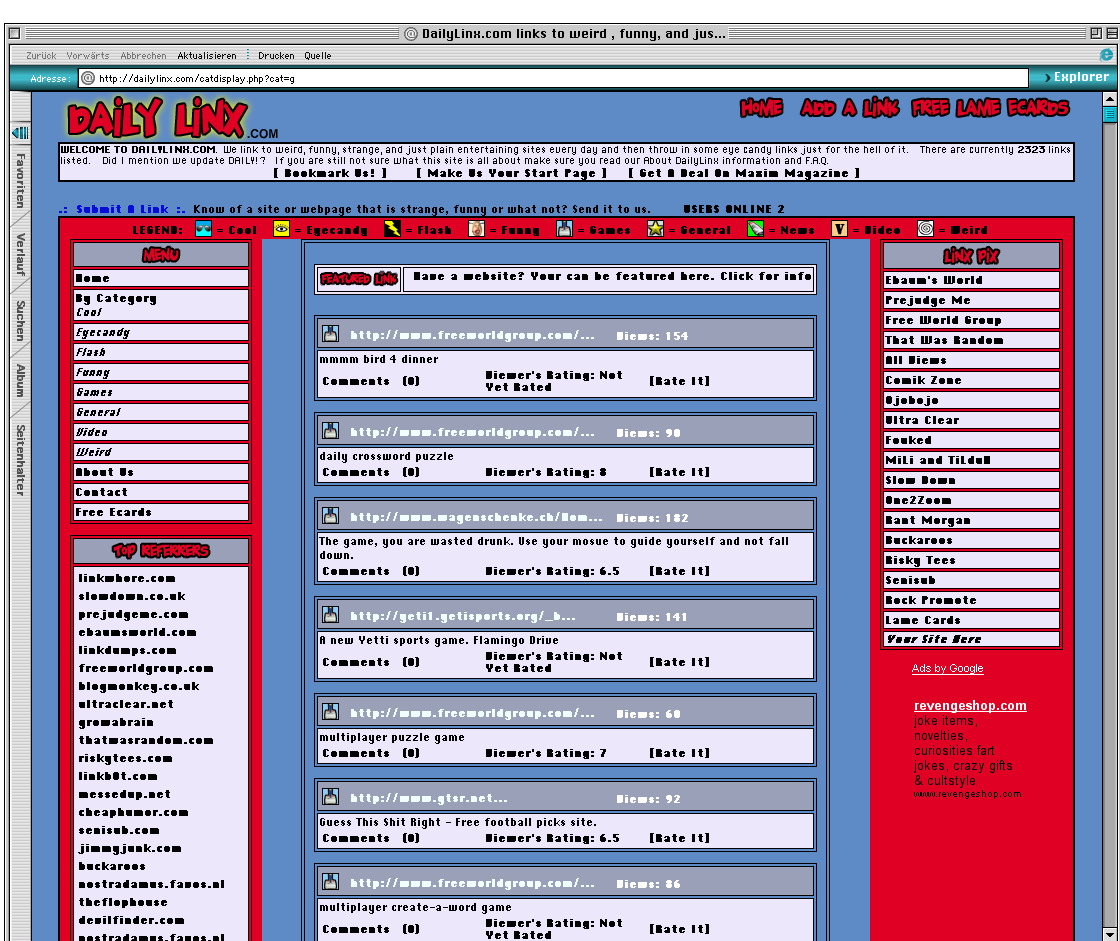Click the Eyecandy eye legend icon

click(x=281, y=229)
